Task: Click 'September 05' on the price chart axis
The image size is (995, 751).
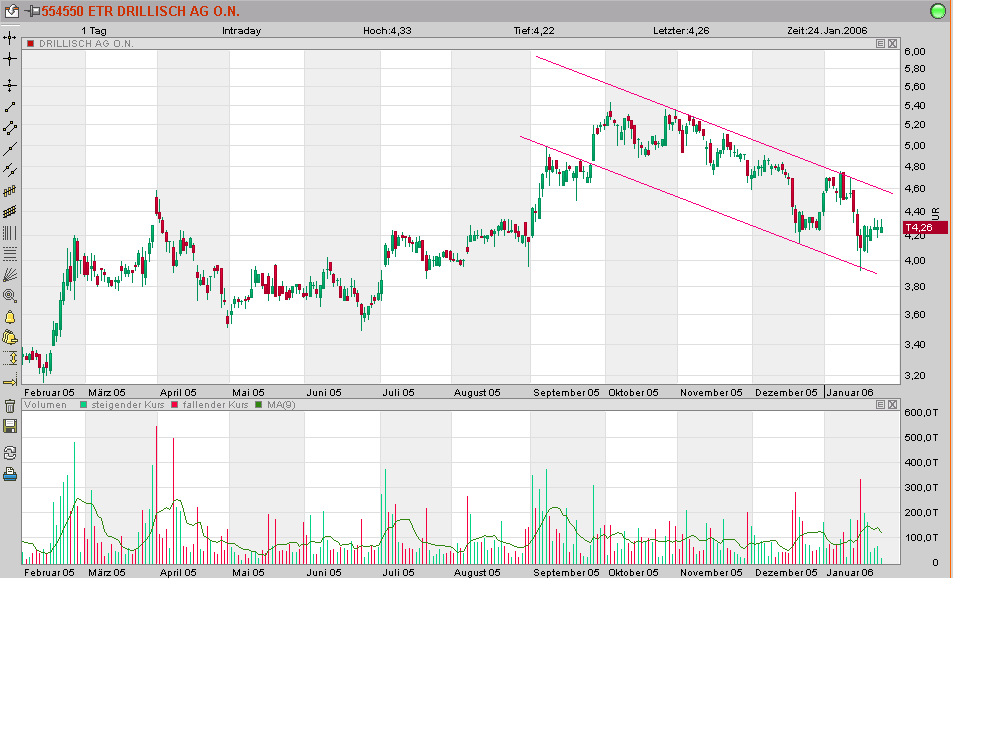Action: tap(566, 392)
